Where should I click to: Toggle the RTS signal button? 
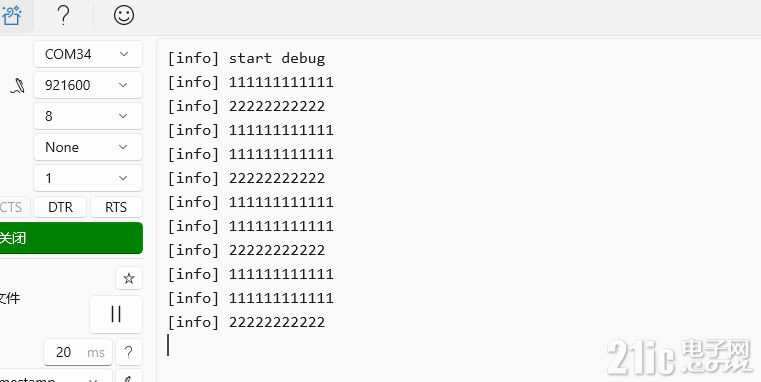click(x=116, y=207)
